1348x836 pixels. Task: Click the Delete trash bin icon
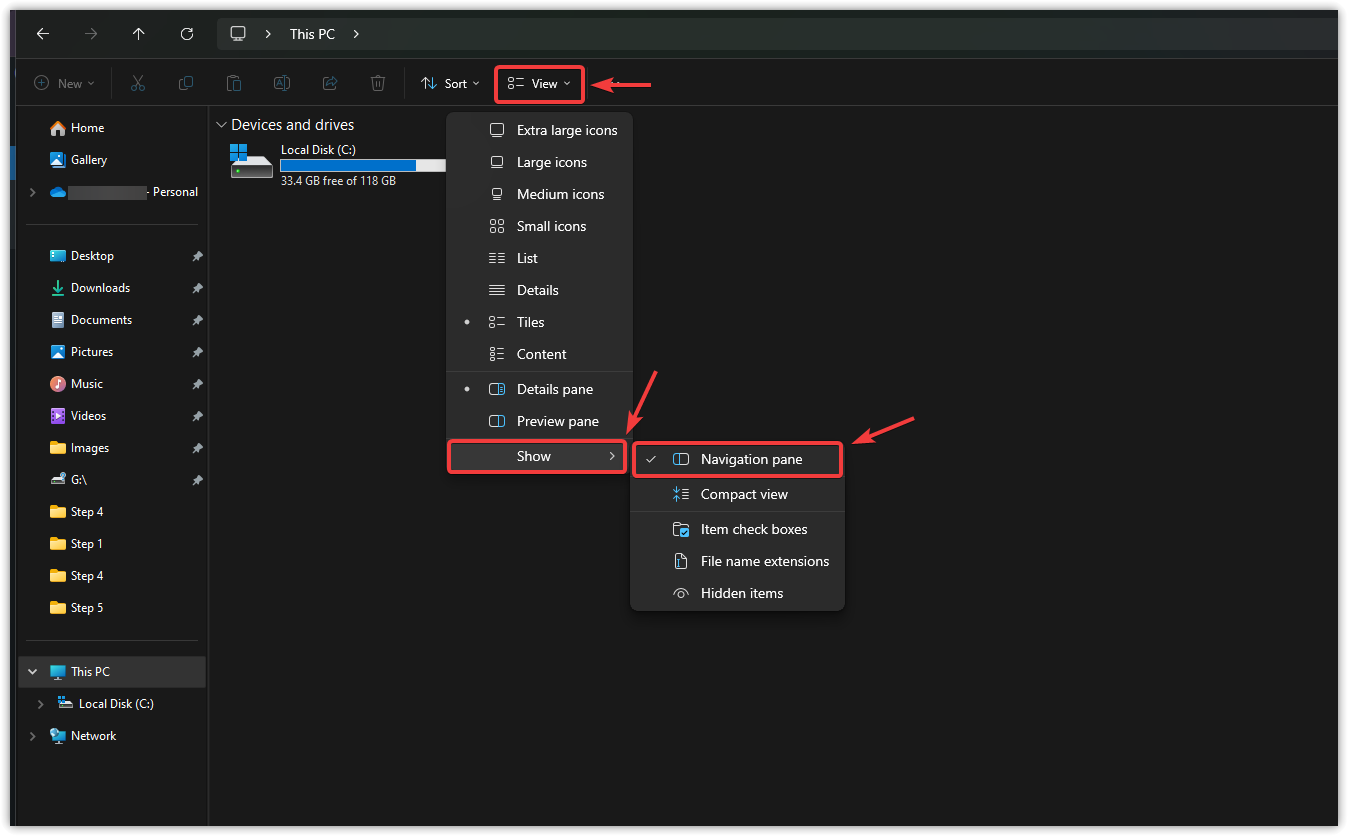[x=378, y=84]
